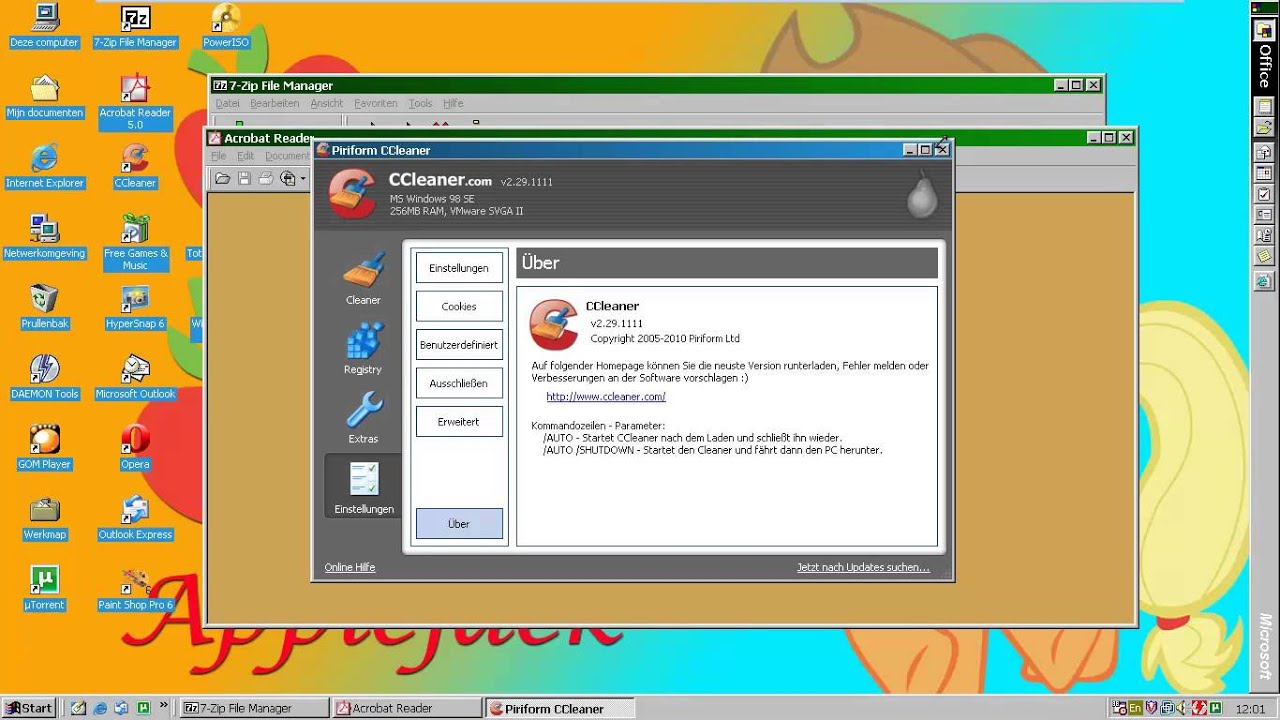Select the HyperSnap 6 desktop icon
This screenshot has width=1280, height=720.
tap(135, 308)
